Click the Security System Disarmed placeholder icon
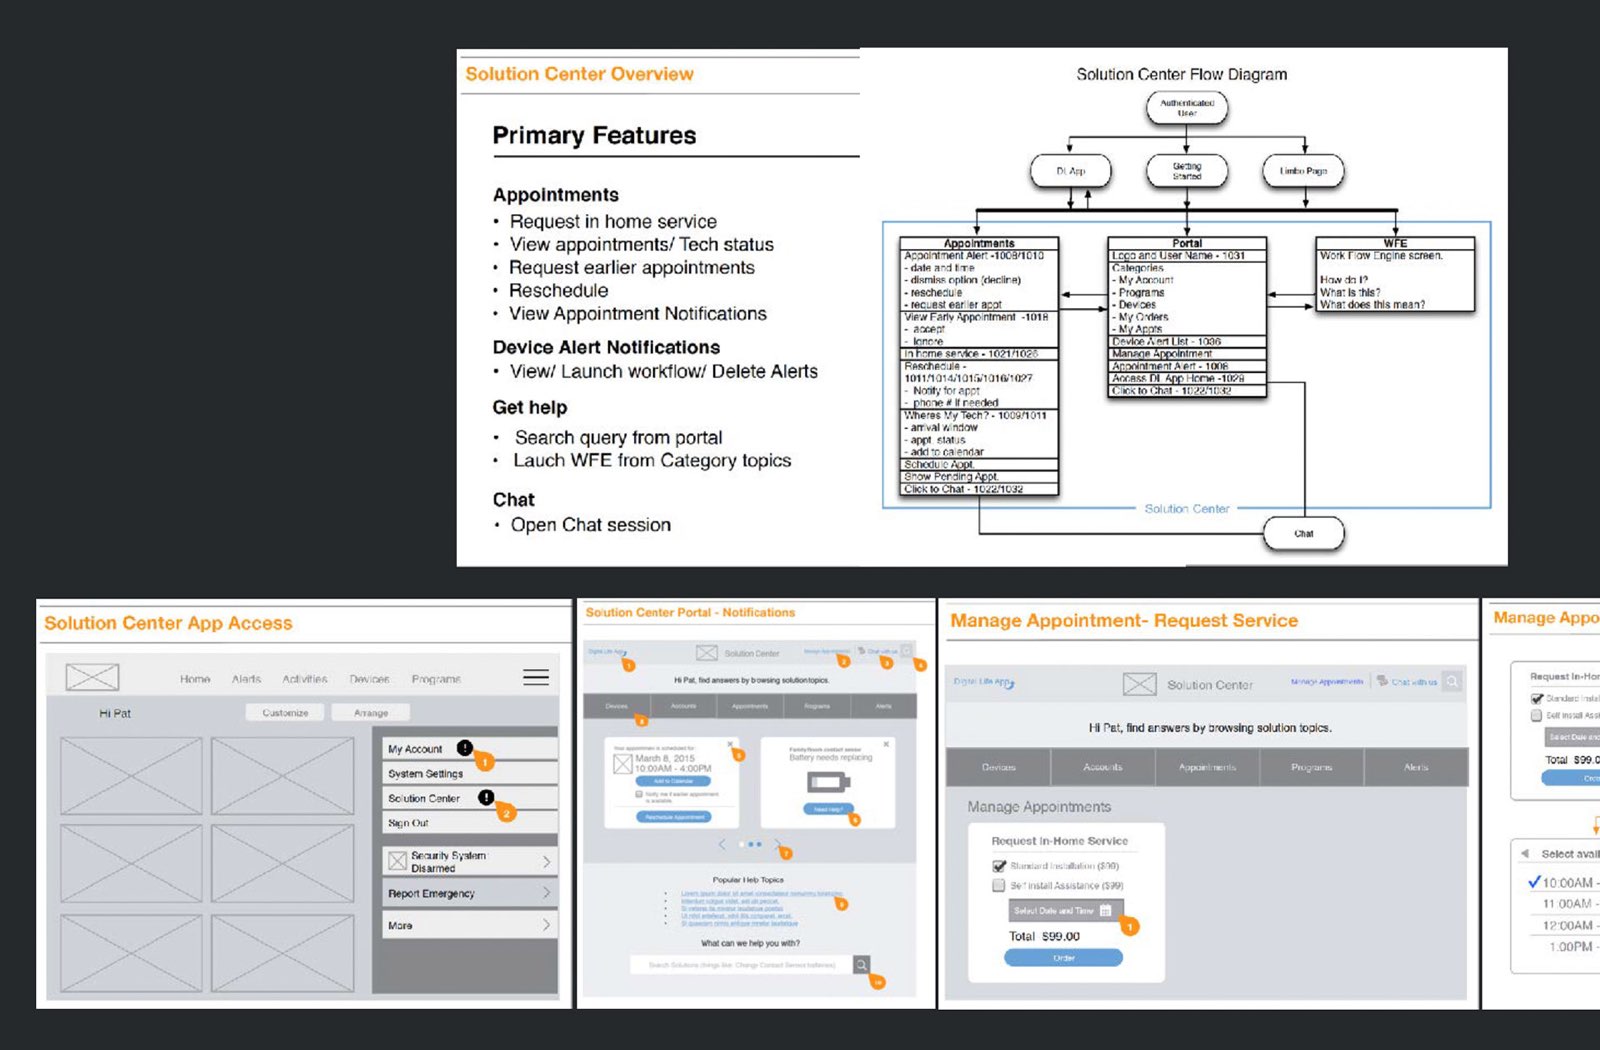Image resolution: width=1600 pixels, height=1050 pixels. (x=397, y=860)
